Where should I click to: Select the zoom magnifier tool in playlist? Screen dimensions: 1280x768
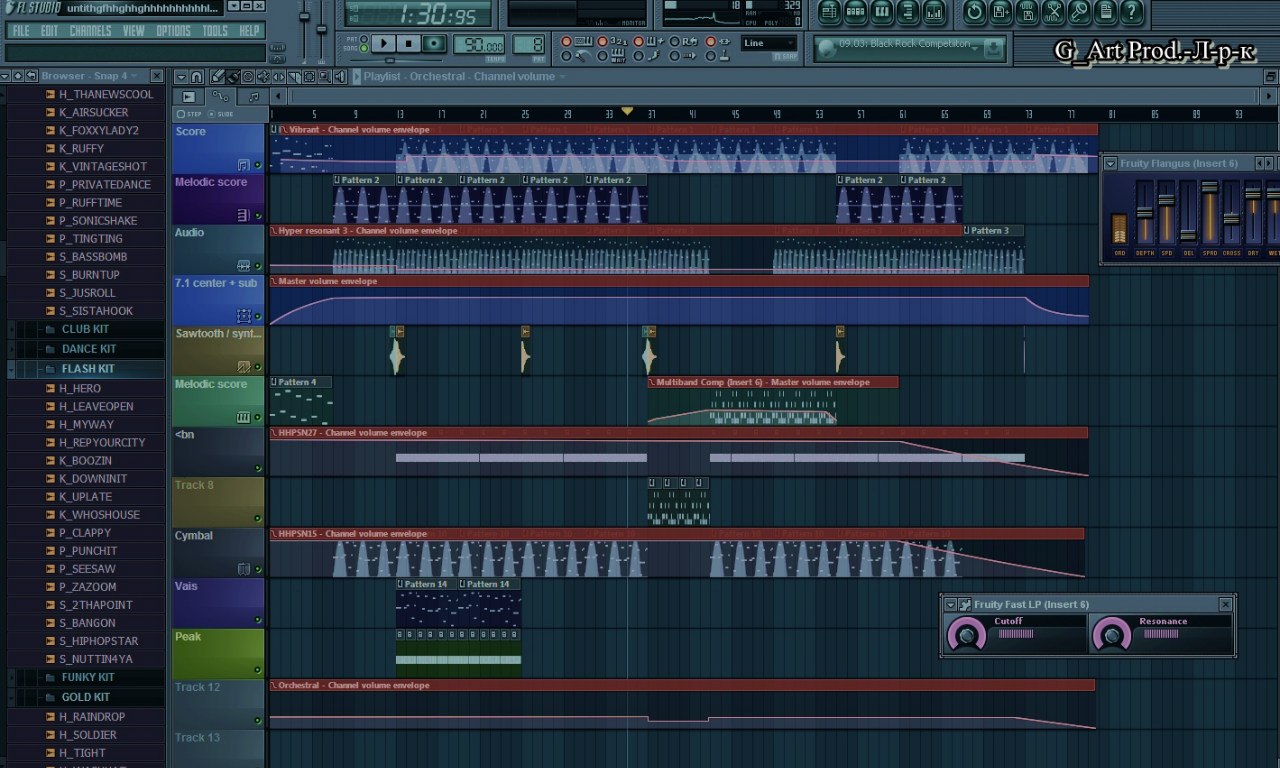(325, 77)
